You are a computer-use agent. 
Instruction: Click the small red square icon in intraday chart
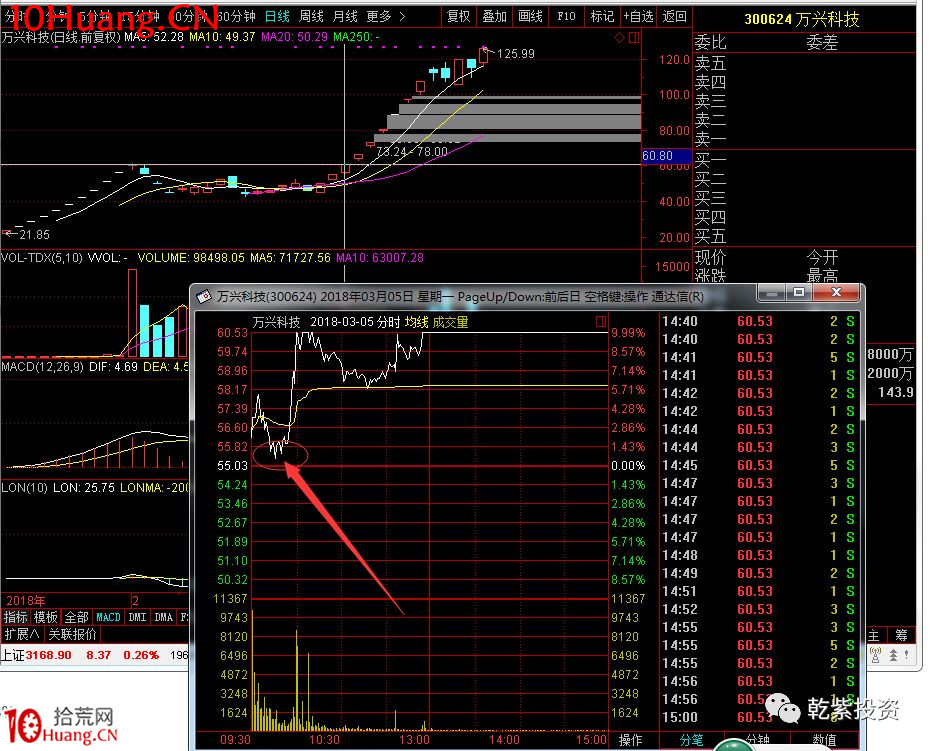(601, 322)
